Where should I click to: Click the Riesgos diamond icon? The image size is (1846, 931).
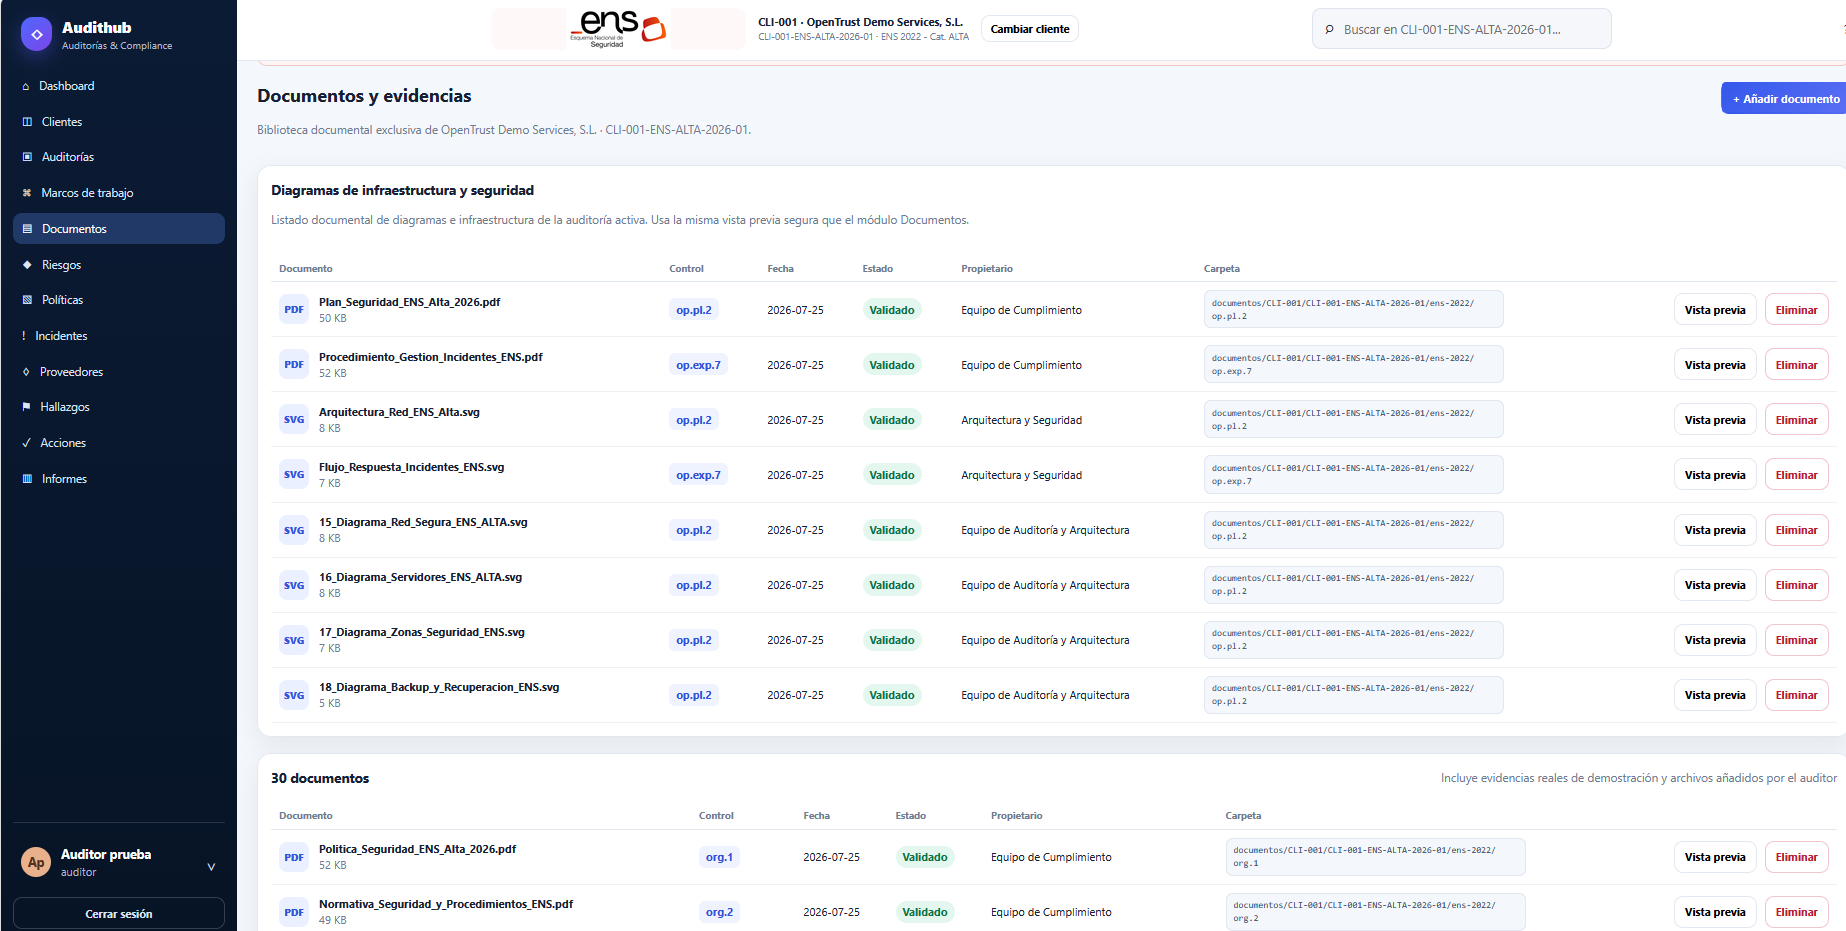click(27, 265)
